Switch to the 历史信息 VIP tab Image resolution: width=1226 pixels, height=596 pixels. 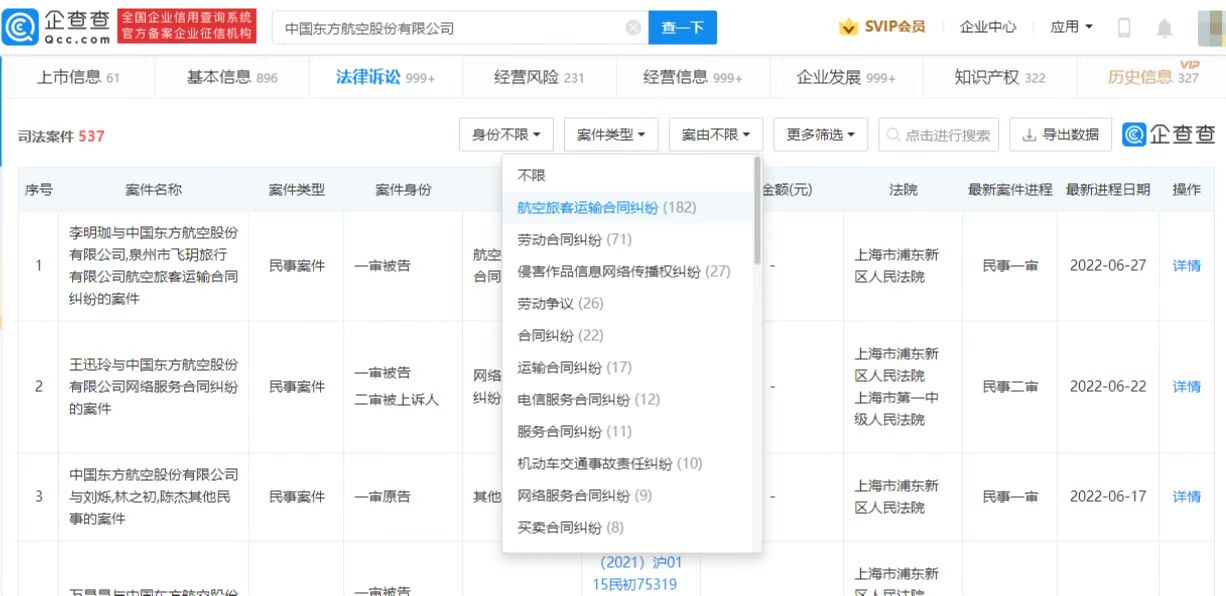pos(1153,77)
